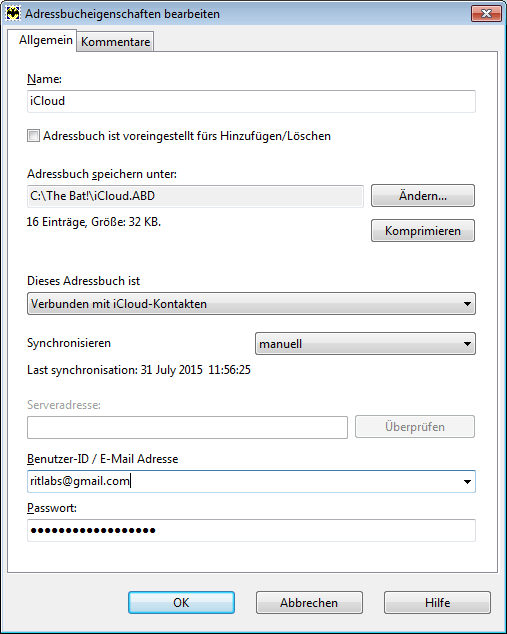Click the Abbrechen button
Screen dimensions: 507x634
coord(309,602)
